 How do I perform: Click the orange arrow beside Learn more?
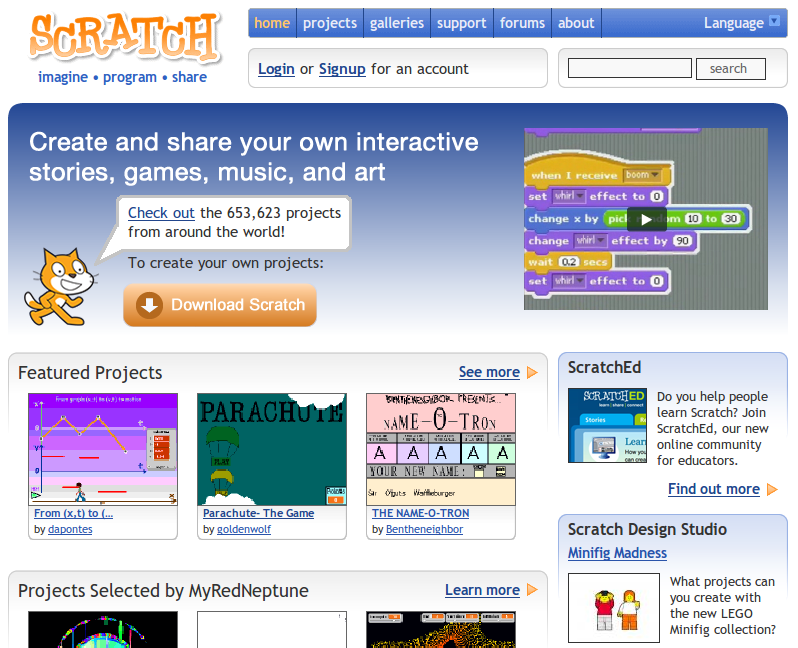pyautogui.click(x=532, y=590)
